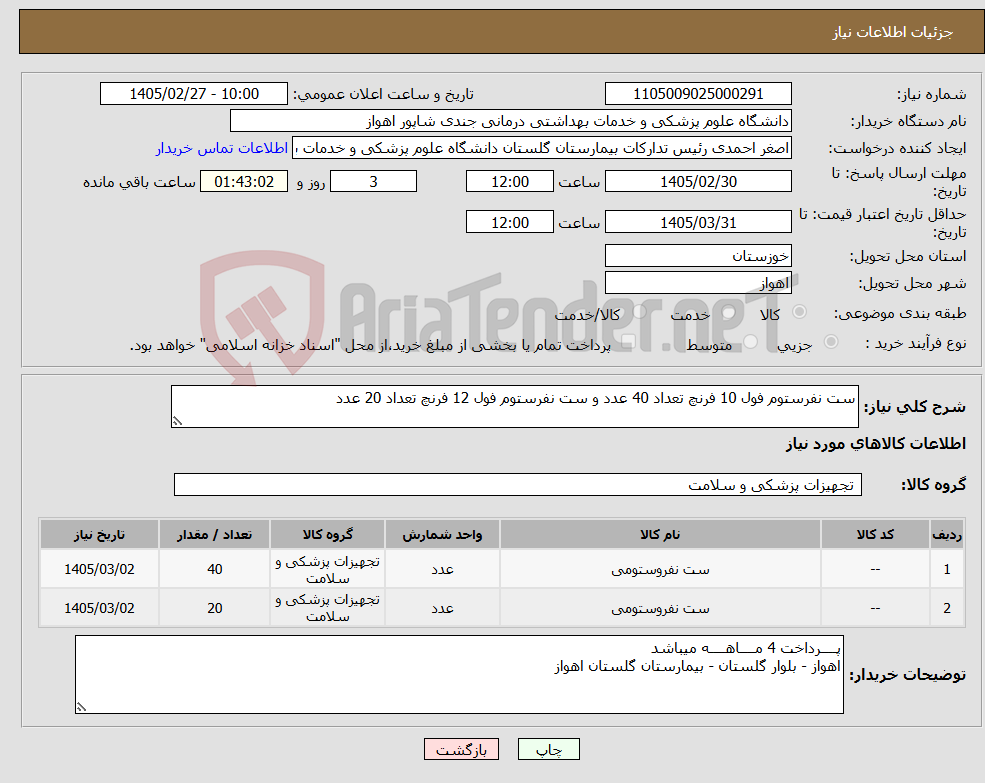Click ست نفروستومی in row 2
985x783 pixels.
point(660,608)
